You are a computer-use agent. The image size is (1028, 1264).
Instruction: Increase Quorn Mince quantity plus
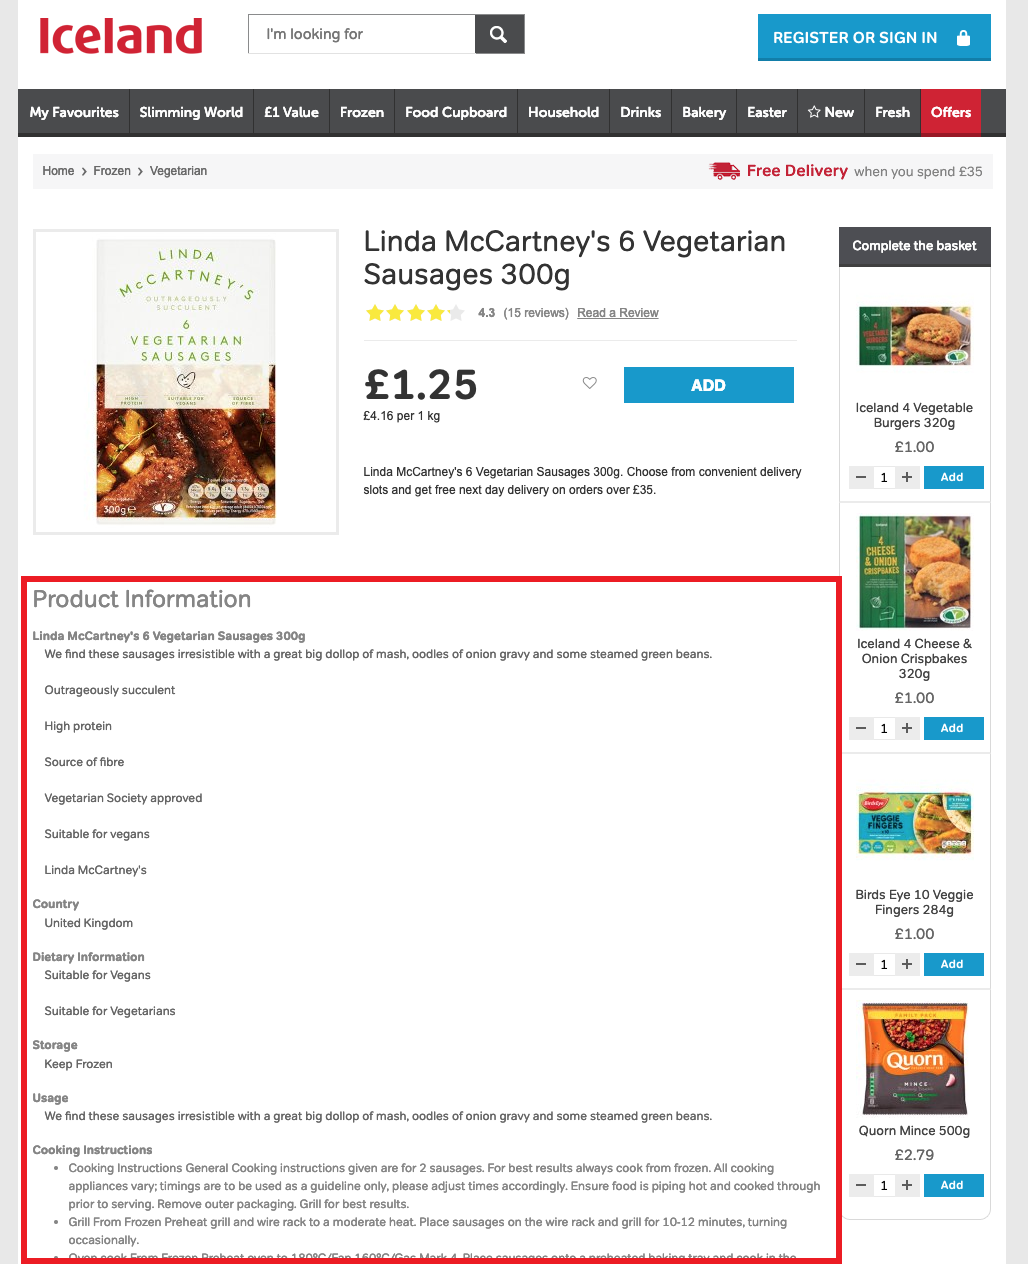[x=907, y=1185]
